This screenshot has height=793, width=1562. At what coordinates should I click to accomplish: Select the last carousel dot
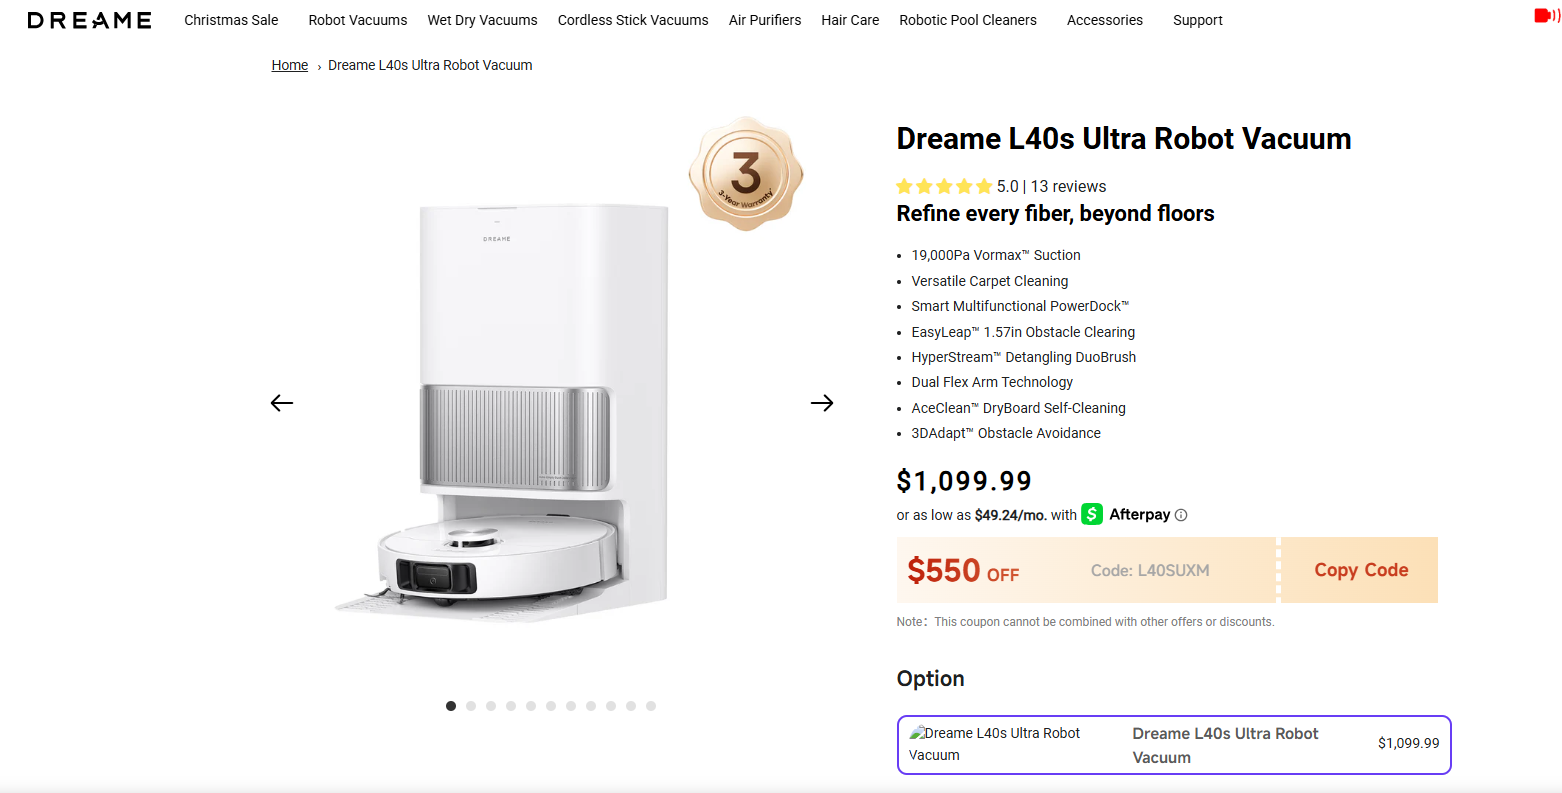pos(650,705)
